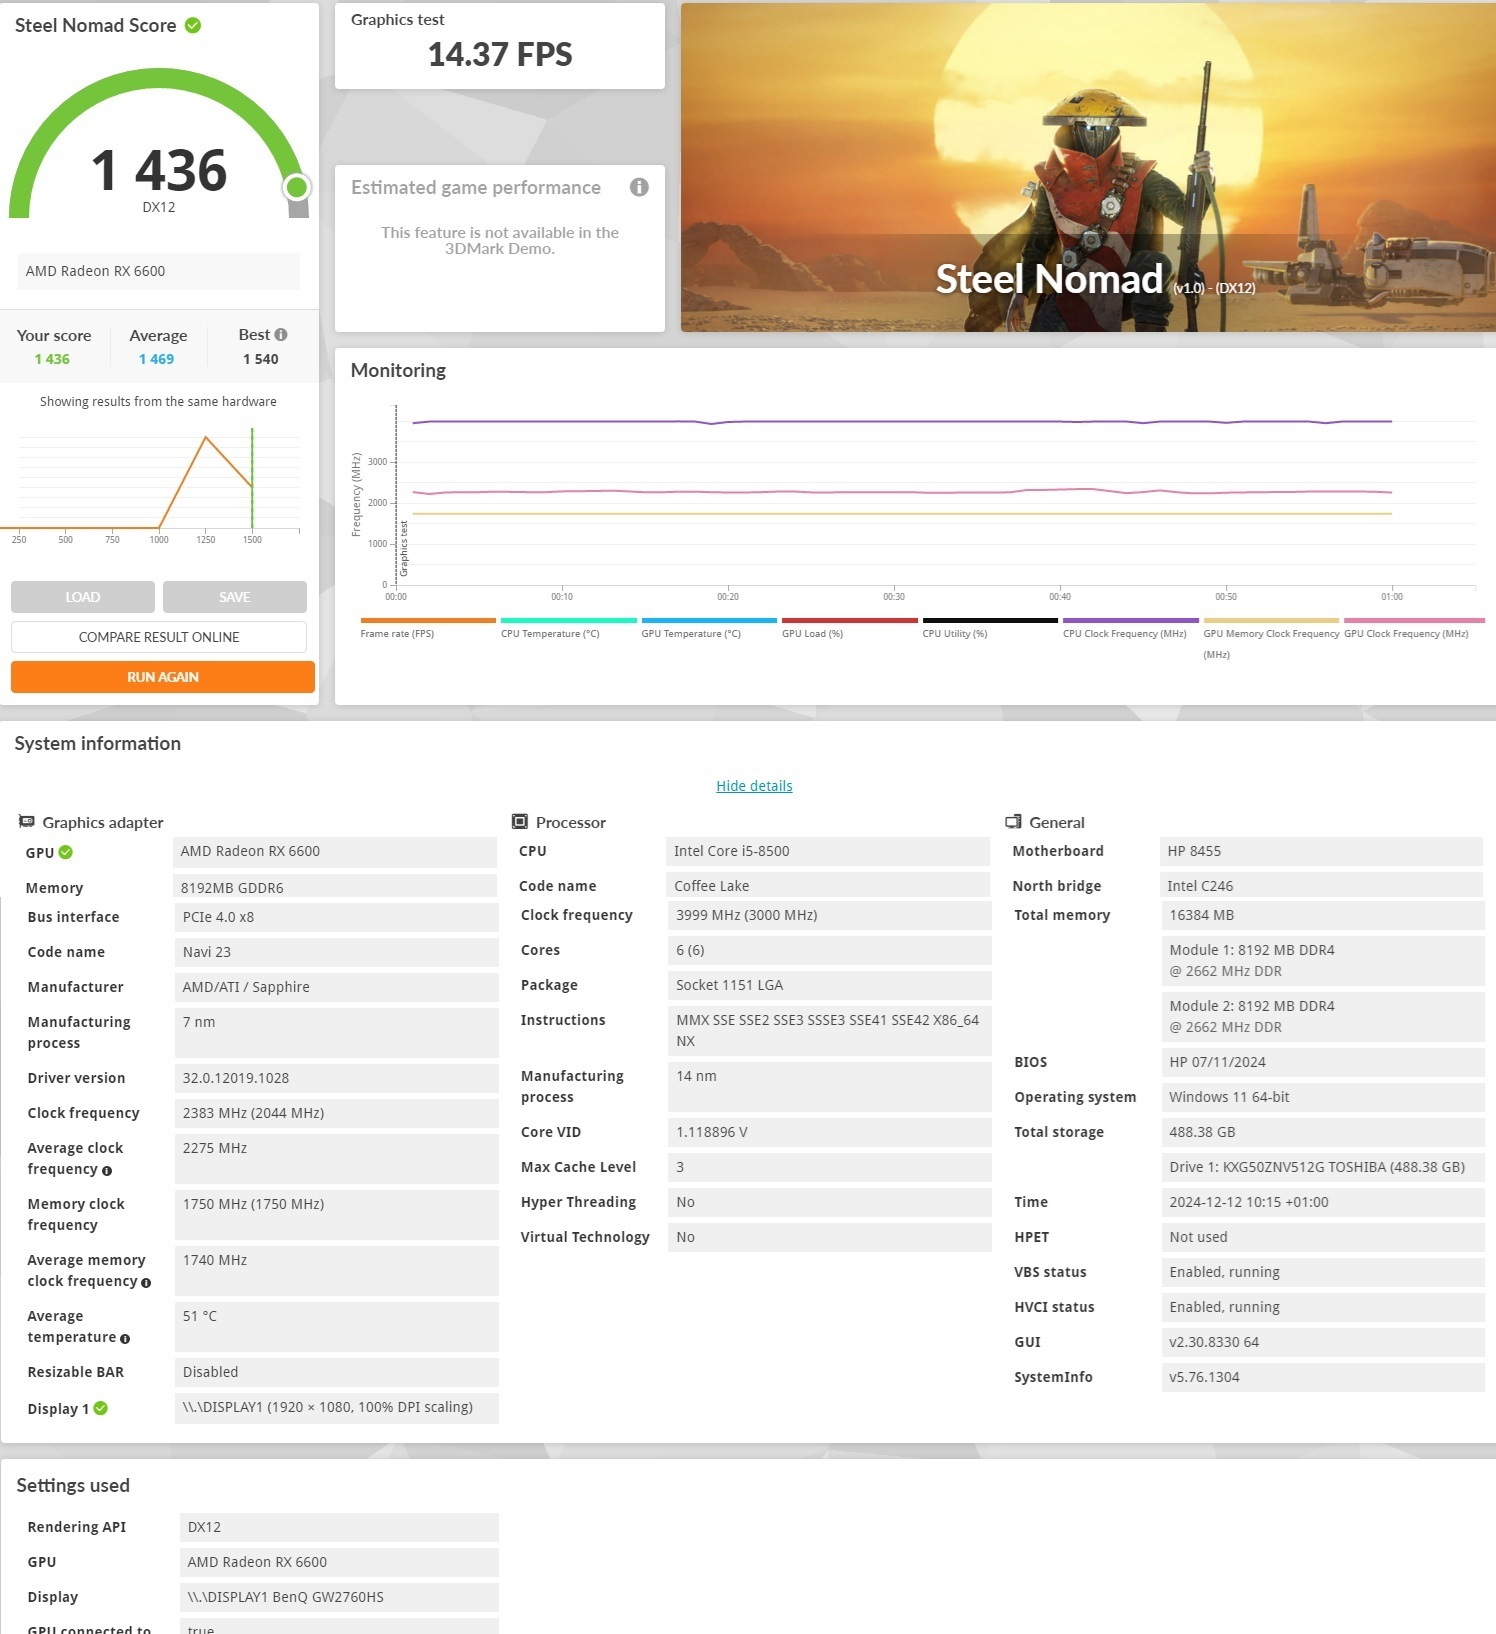Click the info icon on Estimated game performance
The height and width of the screenshot is (1634, 1496).
tap(639, 187)
